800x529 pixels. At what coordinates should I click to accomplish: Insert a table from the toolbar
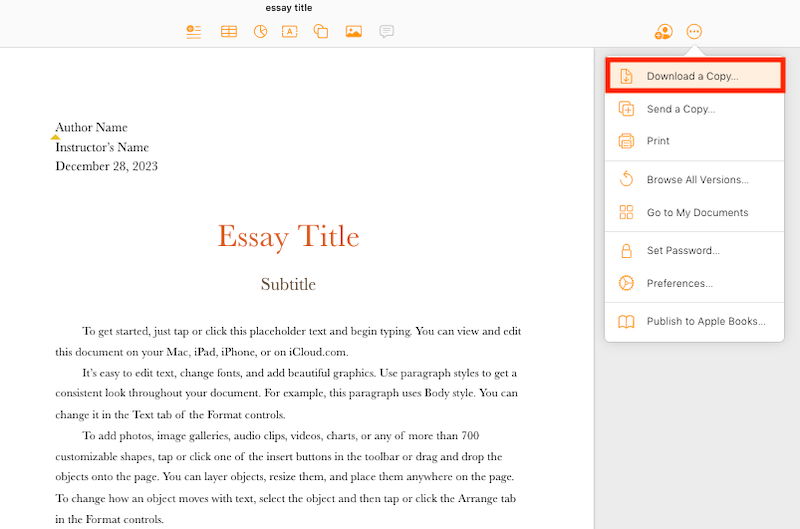[x=229, y=32]
